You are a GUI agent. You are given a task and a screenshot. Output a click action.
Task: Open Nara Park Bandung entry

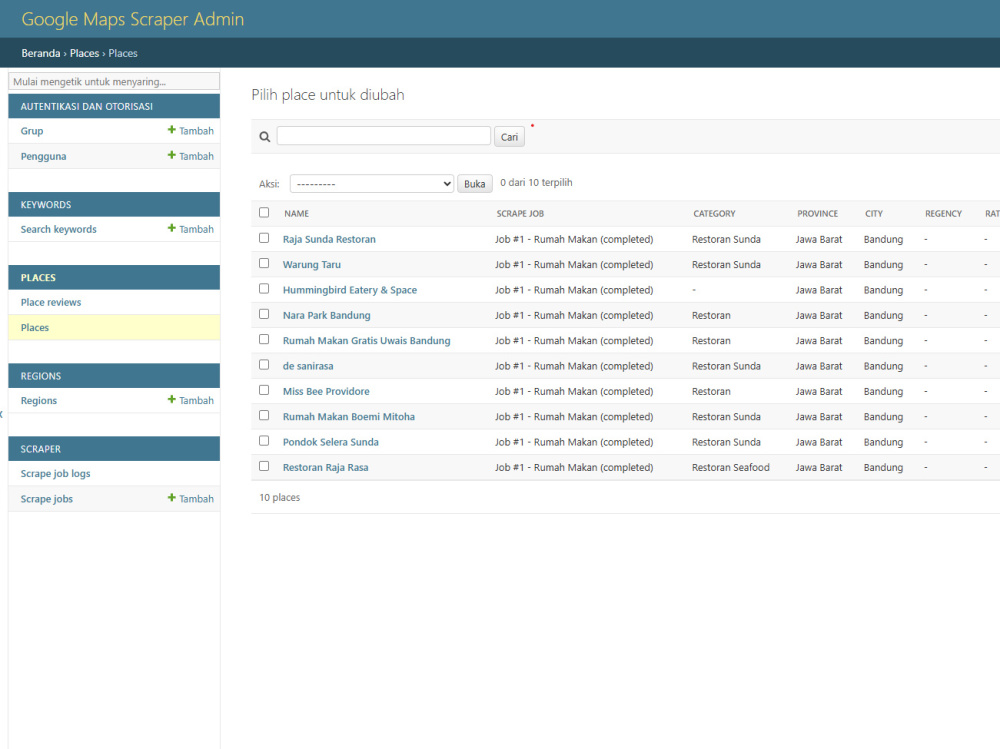click(x=327, y=315)
